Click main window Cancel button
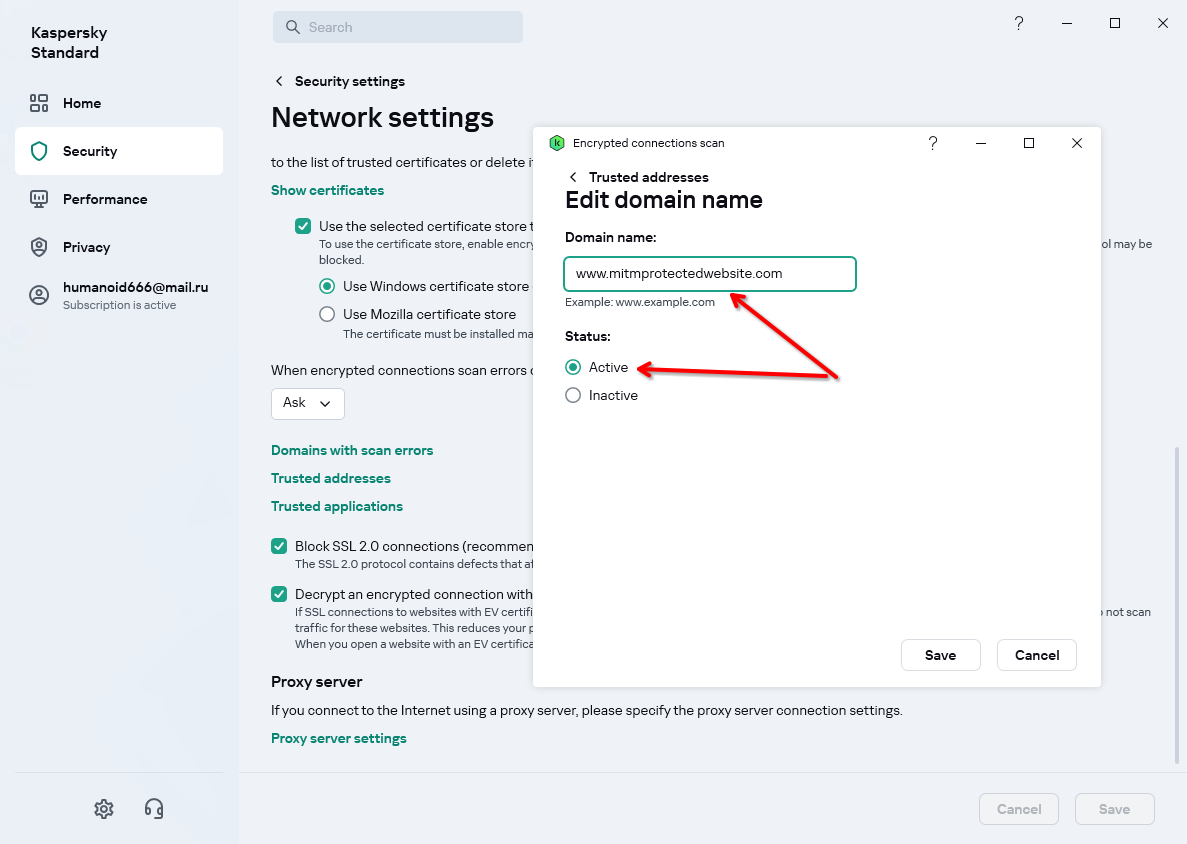1187x844 pixels. pyautogui.click(x=1018, y=809)
